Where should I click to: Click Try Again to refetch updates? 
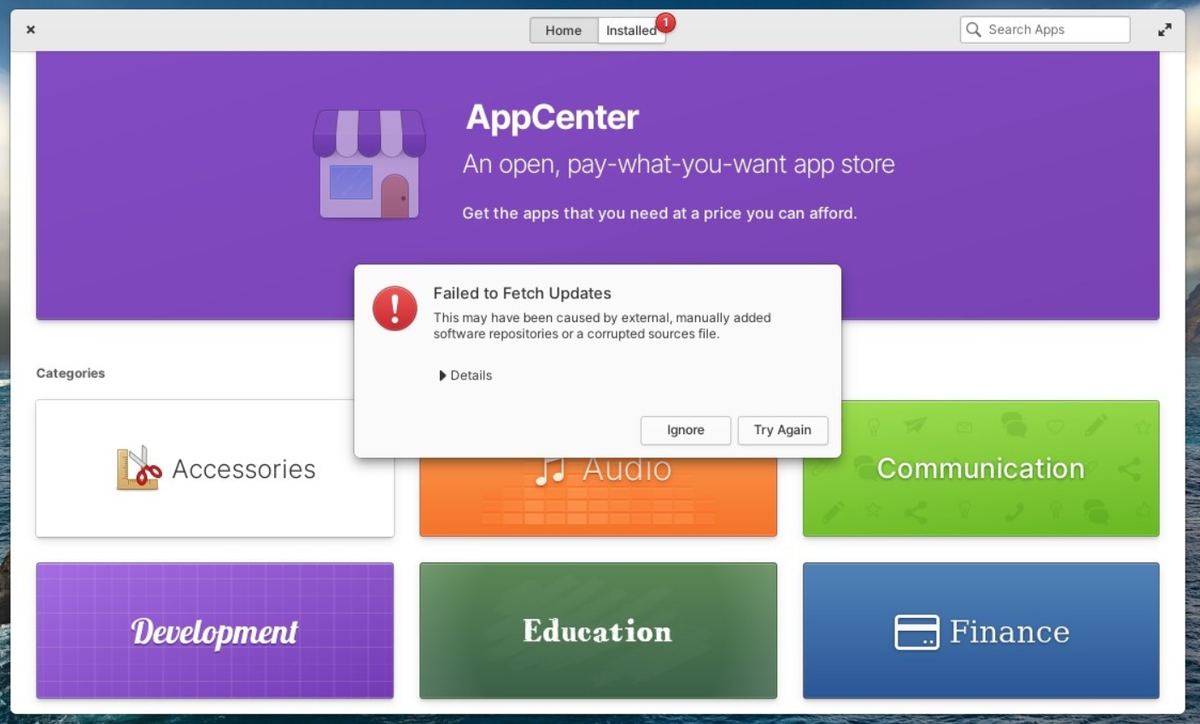[783, 430]
